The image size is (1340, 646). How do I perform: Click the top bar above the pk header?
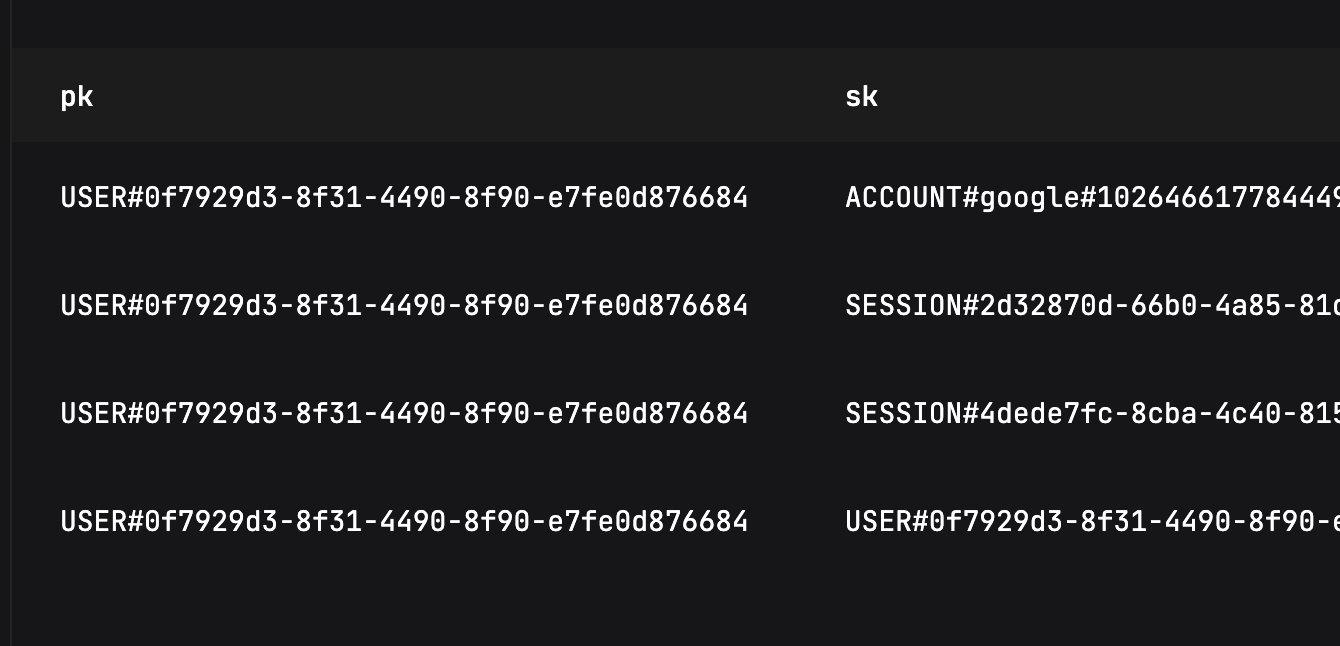tap(600, 22)
